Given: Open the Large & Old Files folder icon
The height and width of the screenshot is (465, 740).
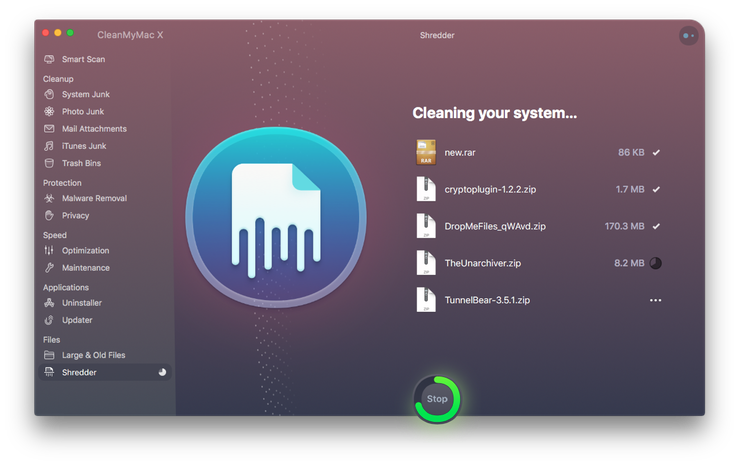Looking at the screenshot, I should click(x=49, y=355).
